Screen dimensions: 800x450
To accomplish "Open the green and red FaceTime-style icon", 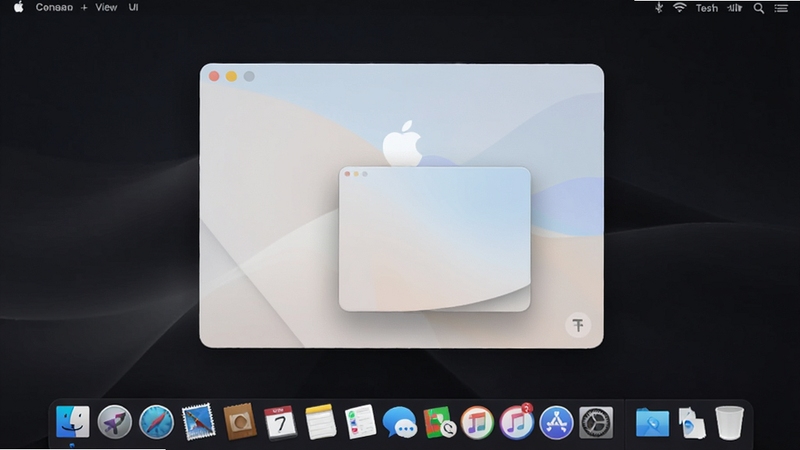I will pyautogui.click(x=439, y=422).
